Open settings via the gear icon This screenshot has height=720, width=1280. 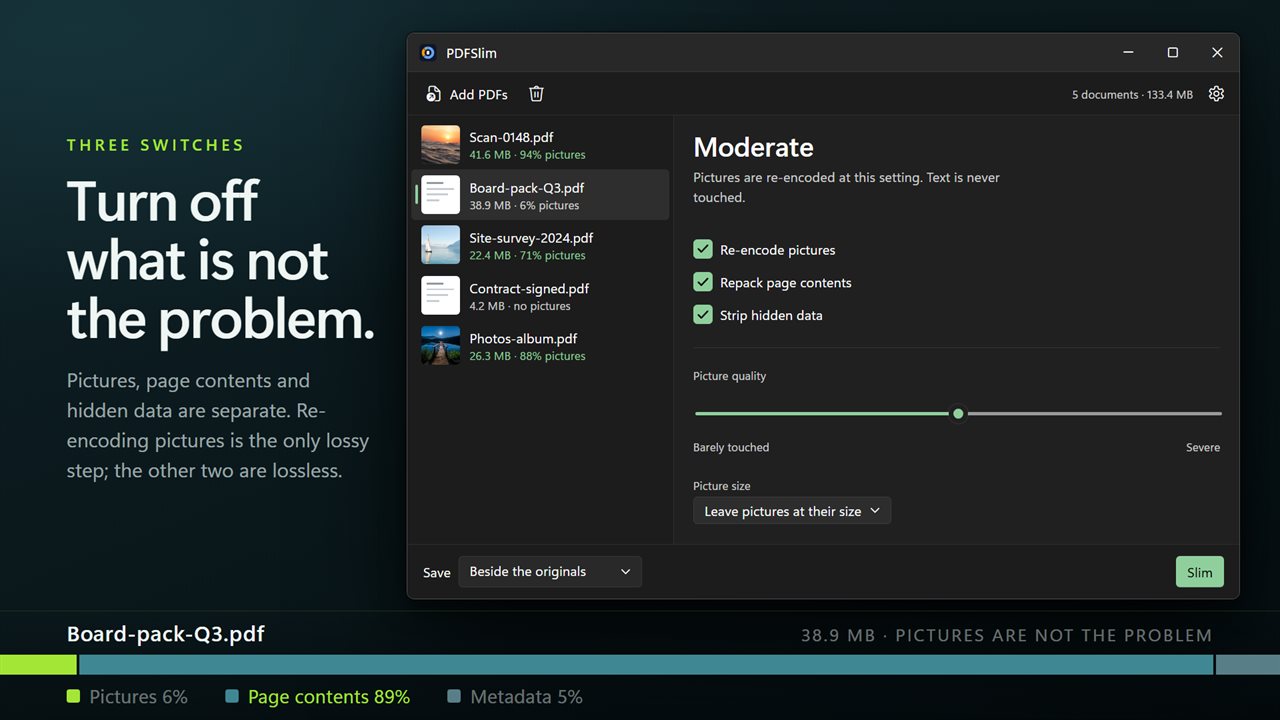click(1216, 94)
